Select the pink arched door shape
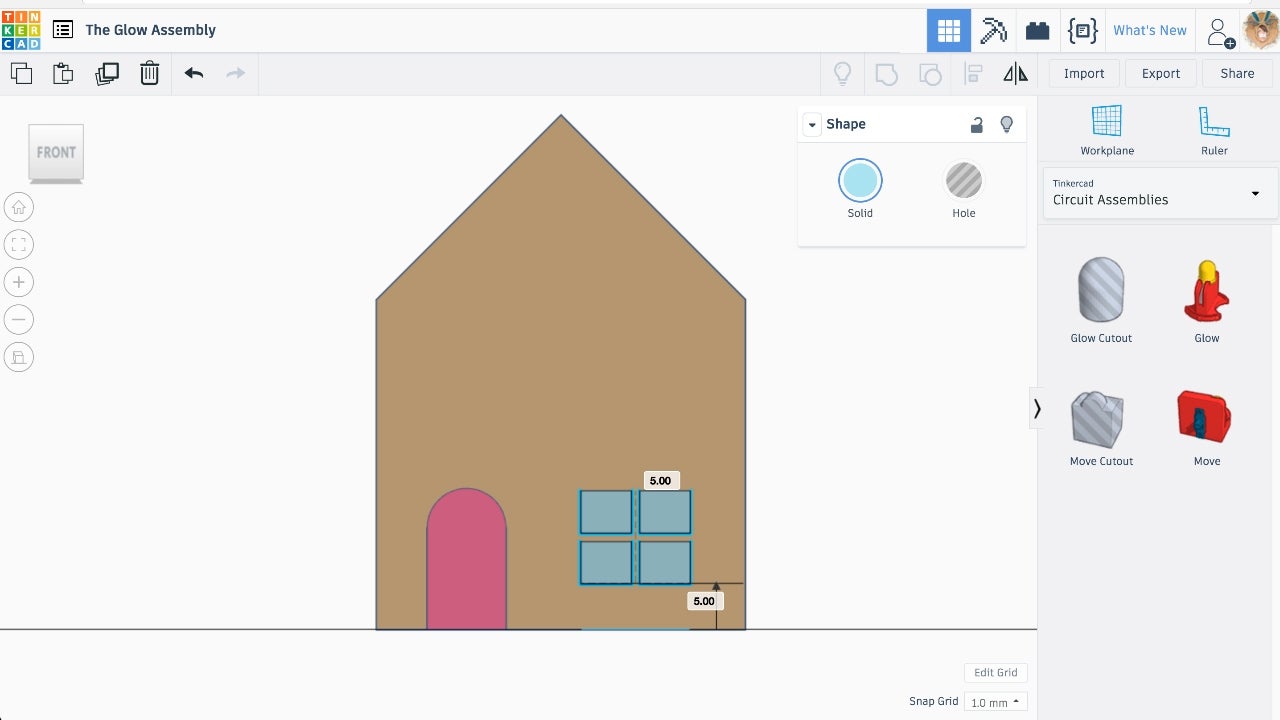This screenshot has width=1280, height=720. [x=467, y=559]
